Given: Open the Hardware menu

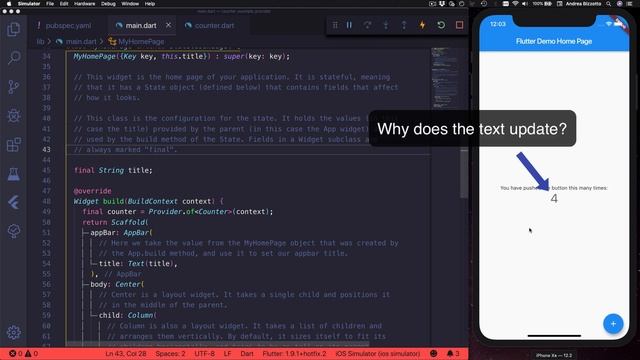Looking at the screenshot, I should [x=84, y=4].
